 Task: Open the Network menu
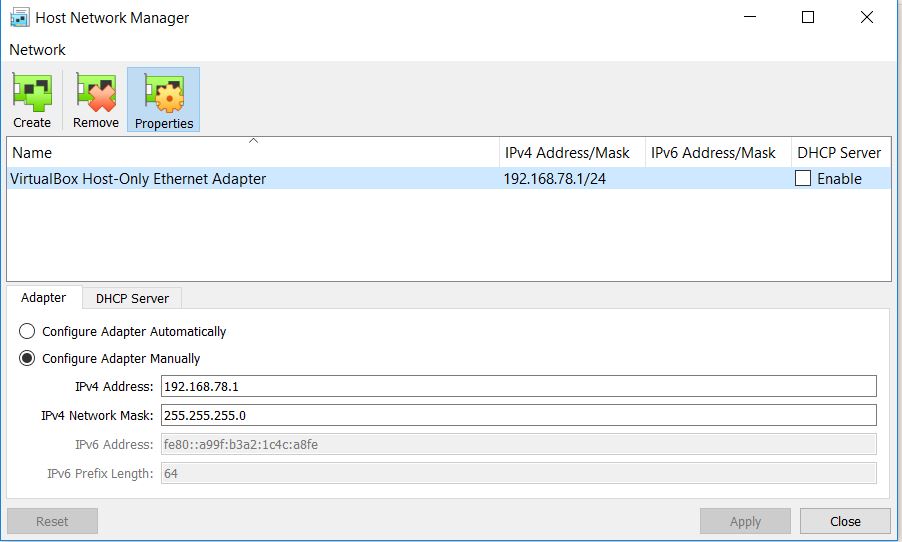[37, 50]
